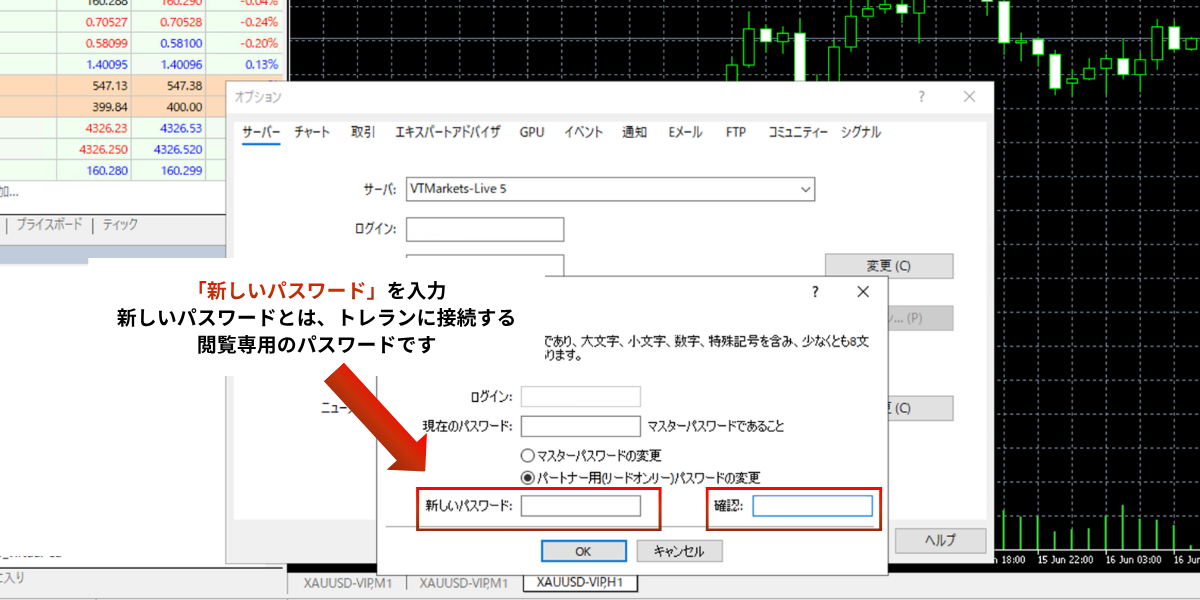Screen dimensions: 1200x600
Task: Select the XAUUSD-VIP,H1 chart tab
Action: [x=581, y=583]
